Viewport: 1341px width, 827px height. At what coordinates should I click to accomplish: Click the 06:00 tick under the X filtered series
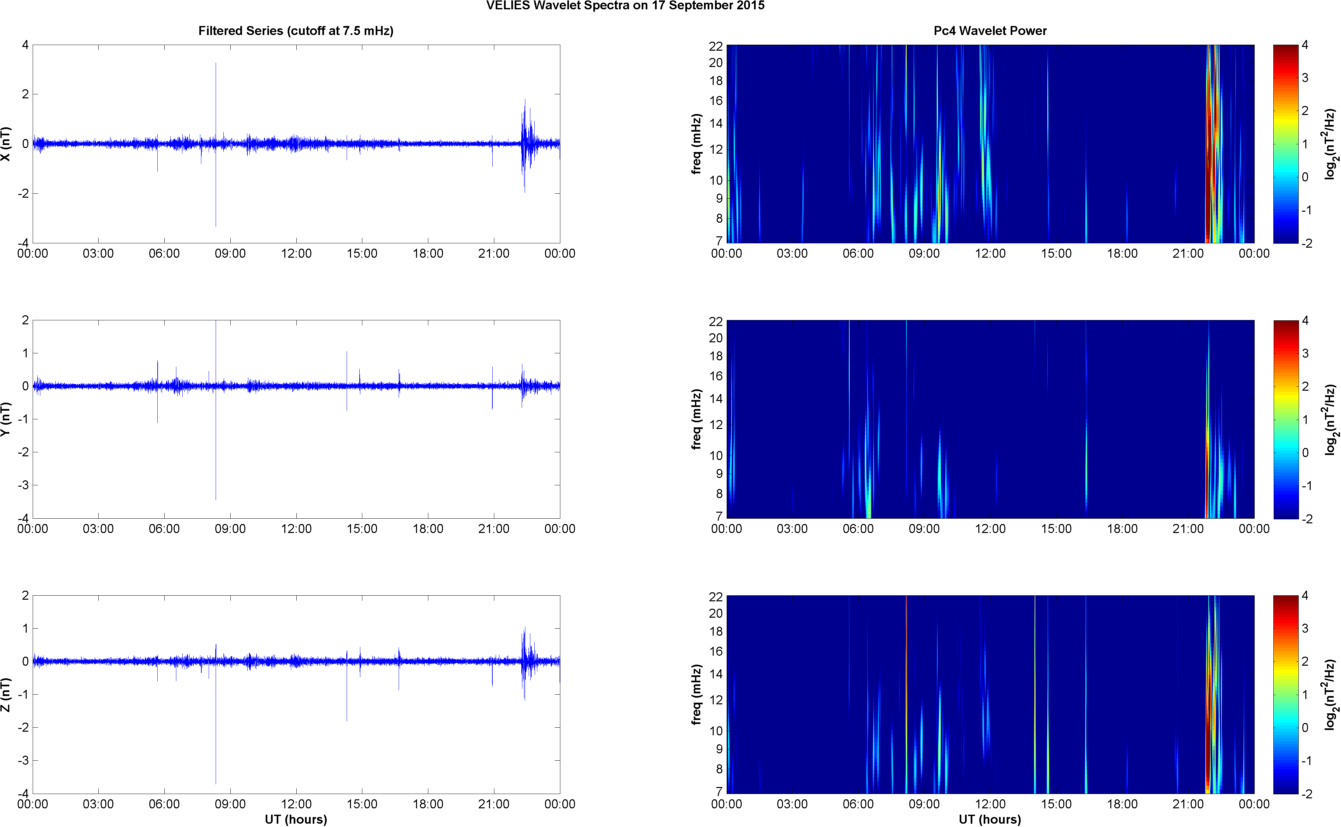point(164,254)
